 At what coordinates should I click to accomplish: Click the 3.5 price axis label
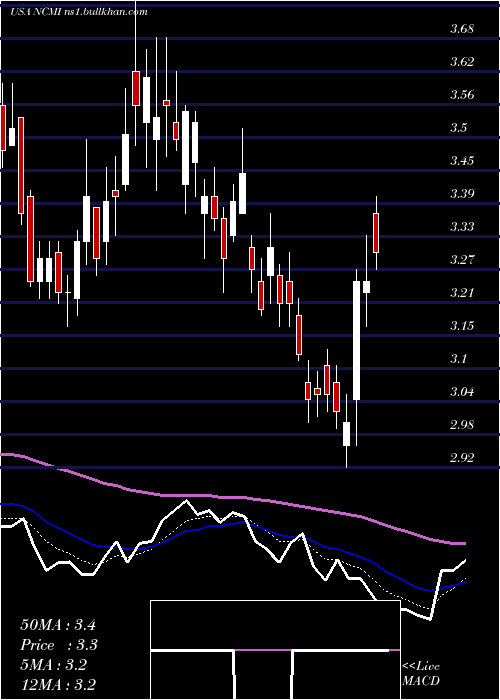point(458,128)
